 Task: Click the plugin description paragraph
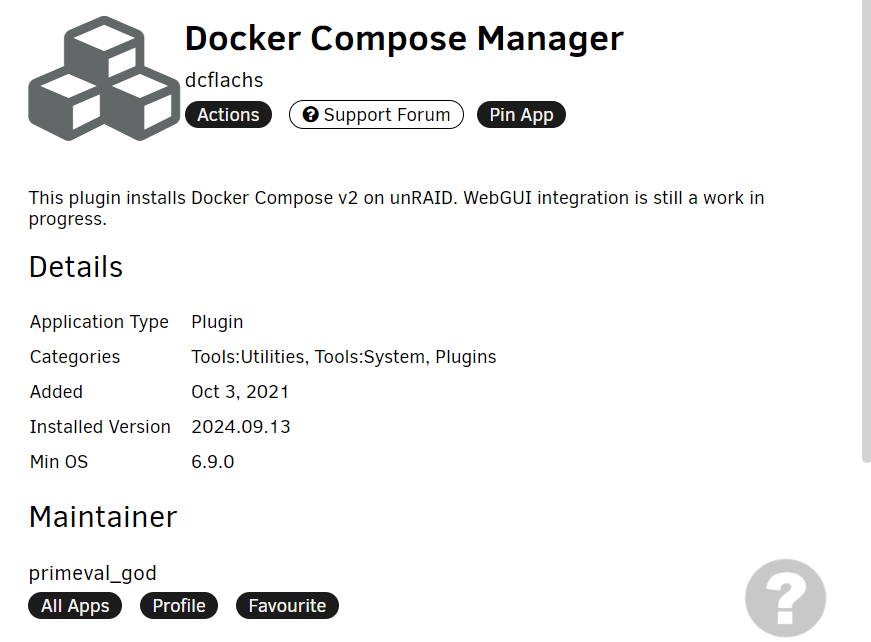point(397,208)
